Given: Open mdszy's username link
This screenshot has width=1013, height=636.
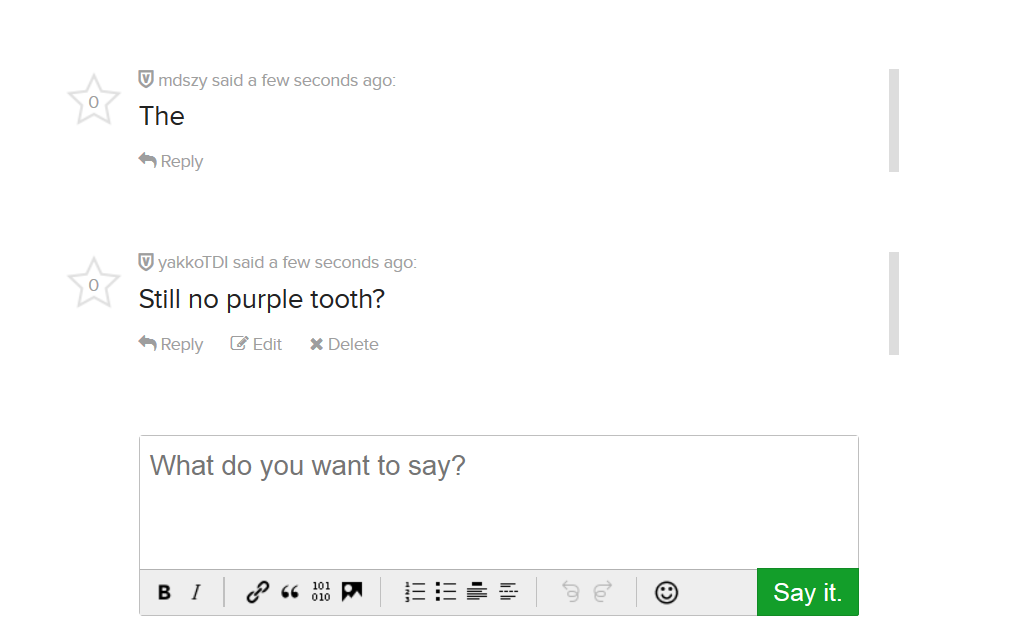Looking at the screenshot, I should click(180, 80).
